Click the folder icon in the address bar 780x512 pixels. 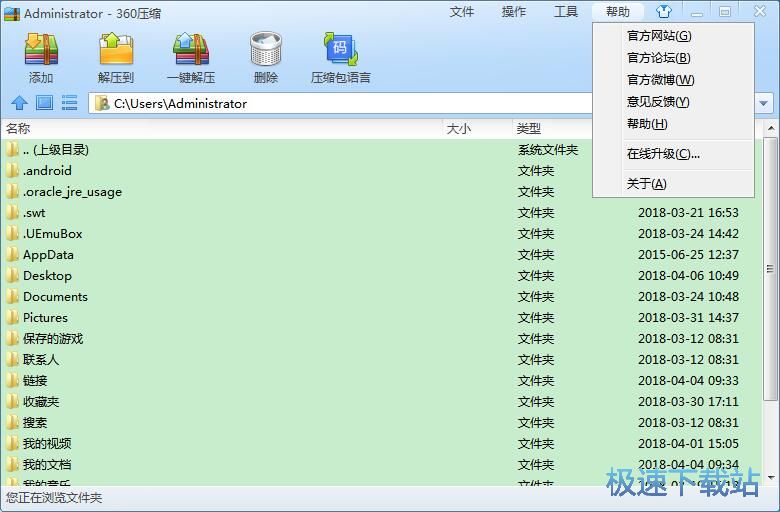(x=102, y=103)
